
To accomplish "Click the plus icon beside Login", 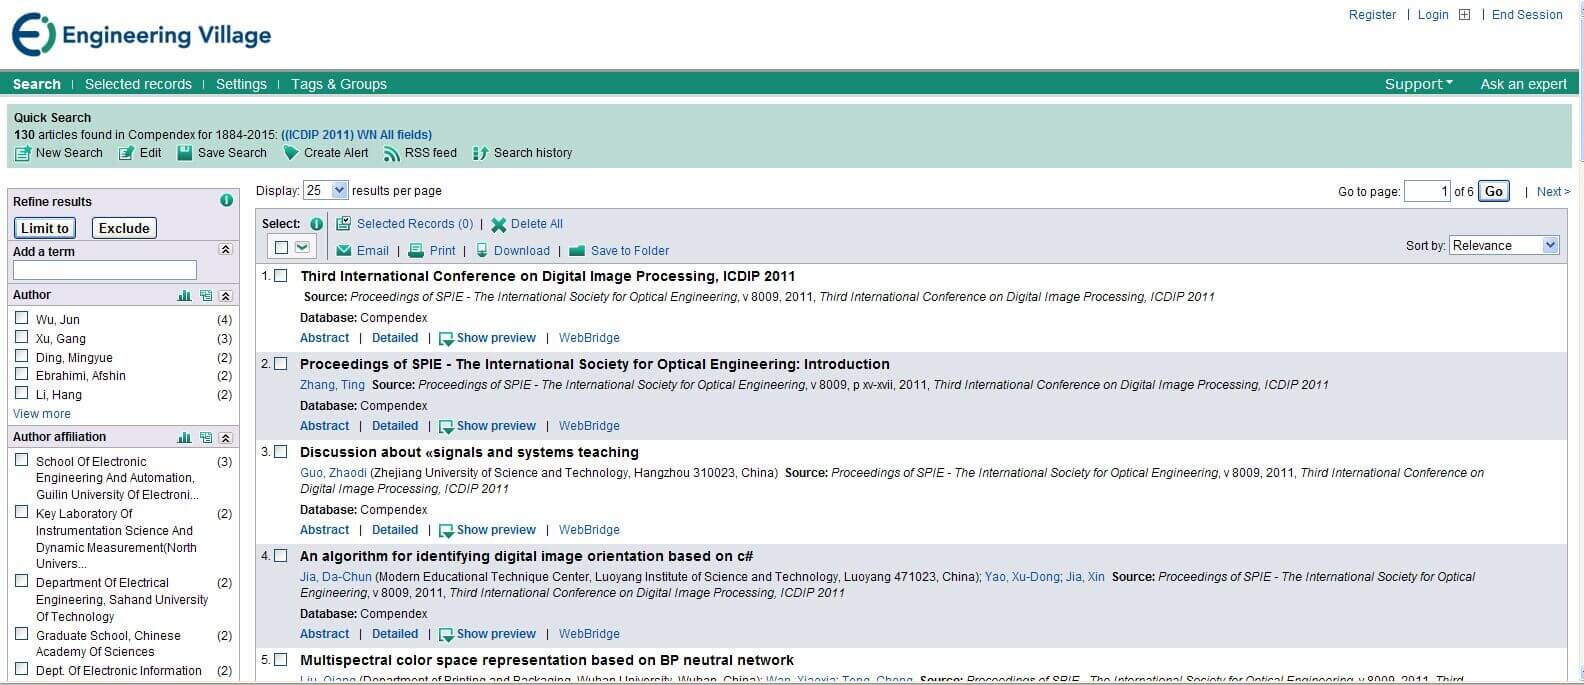I will click(x=1464, y=15).
